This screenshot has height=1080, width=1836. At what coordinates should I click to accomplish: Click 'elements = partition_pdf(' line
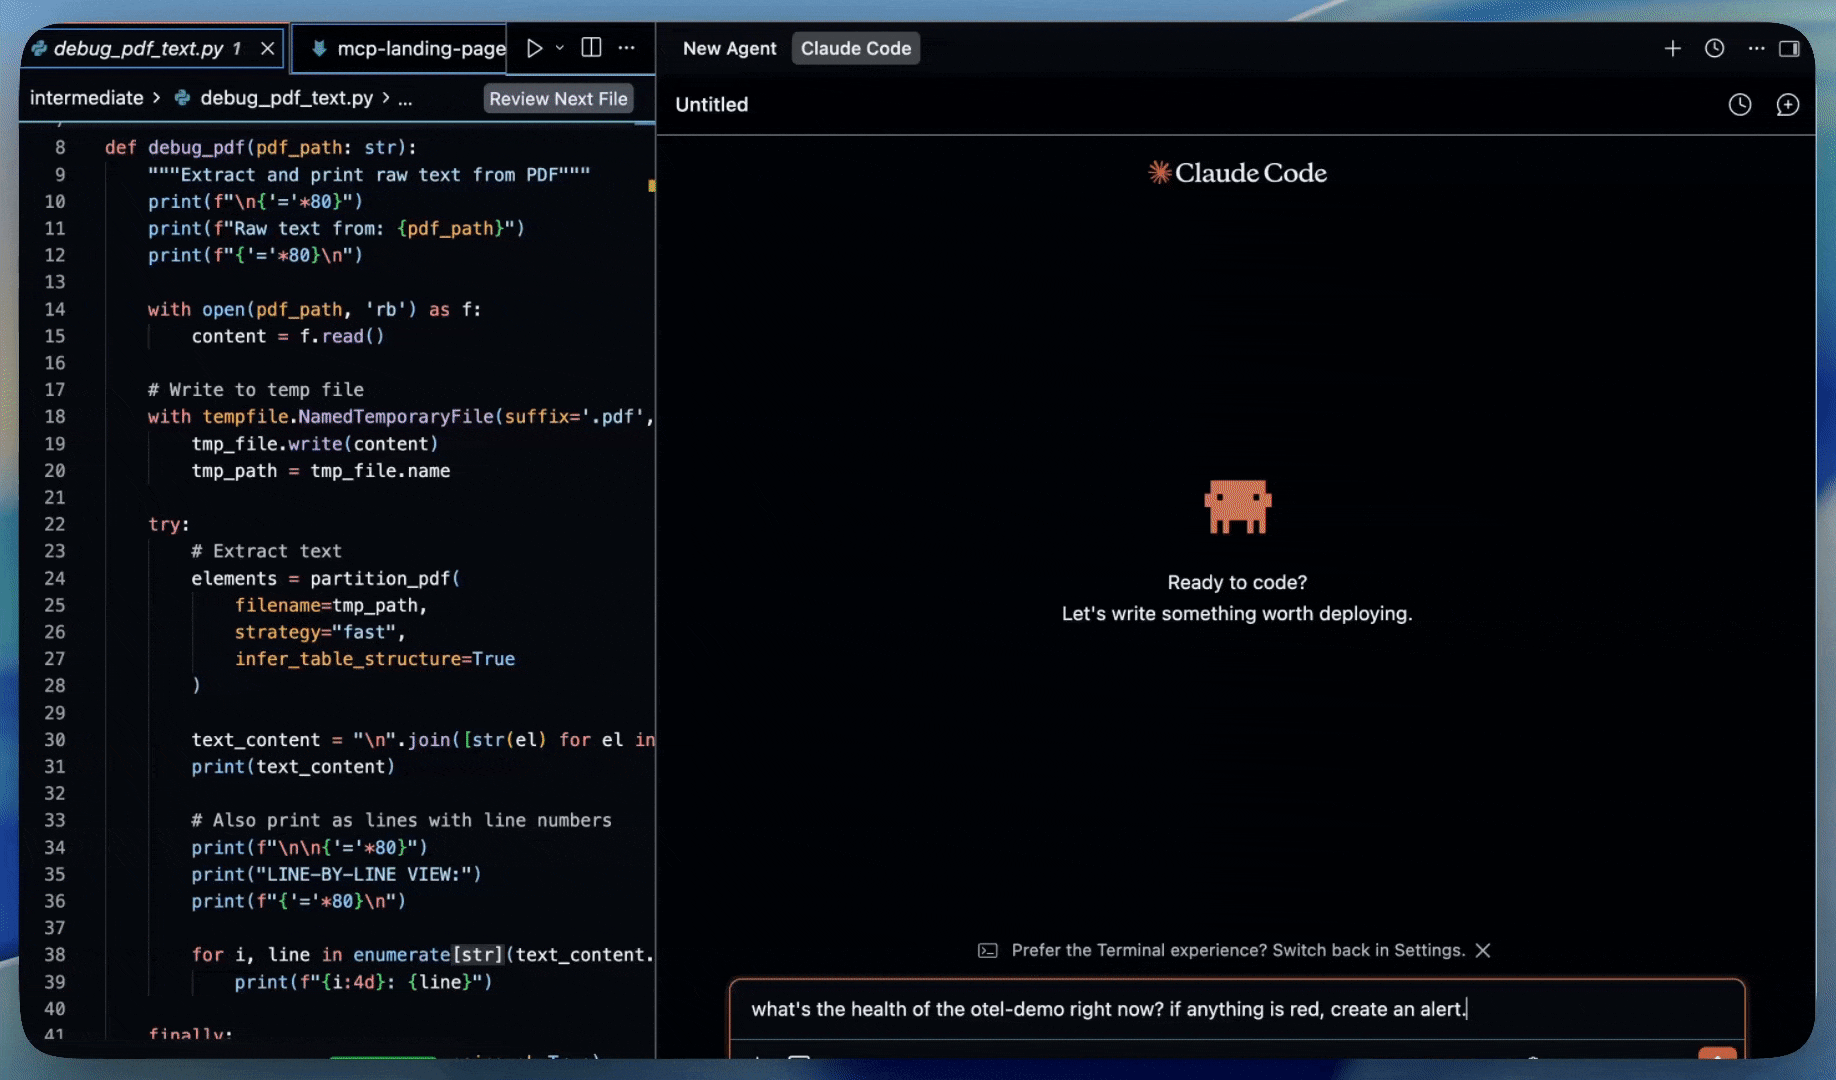click(x=325, y=578)
